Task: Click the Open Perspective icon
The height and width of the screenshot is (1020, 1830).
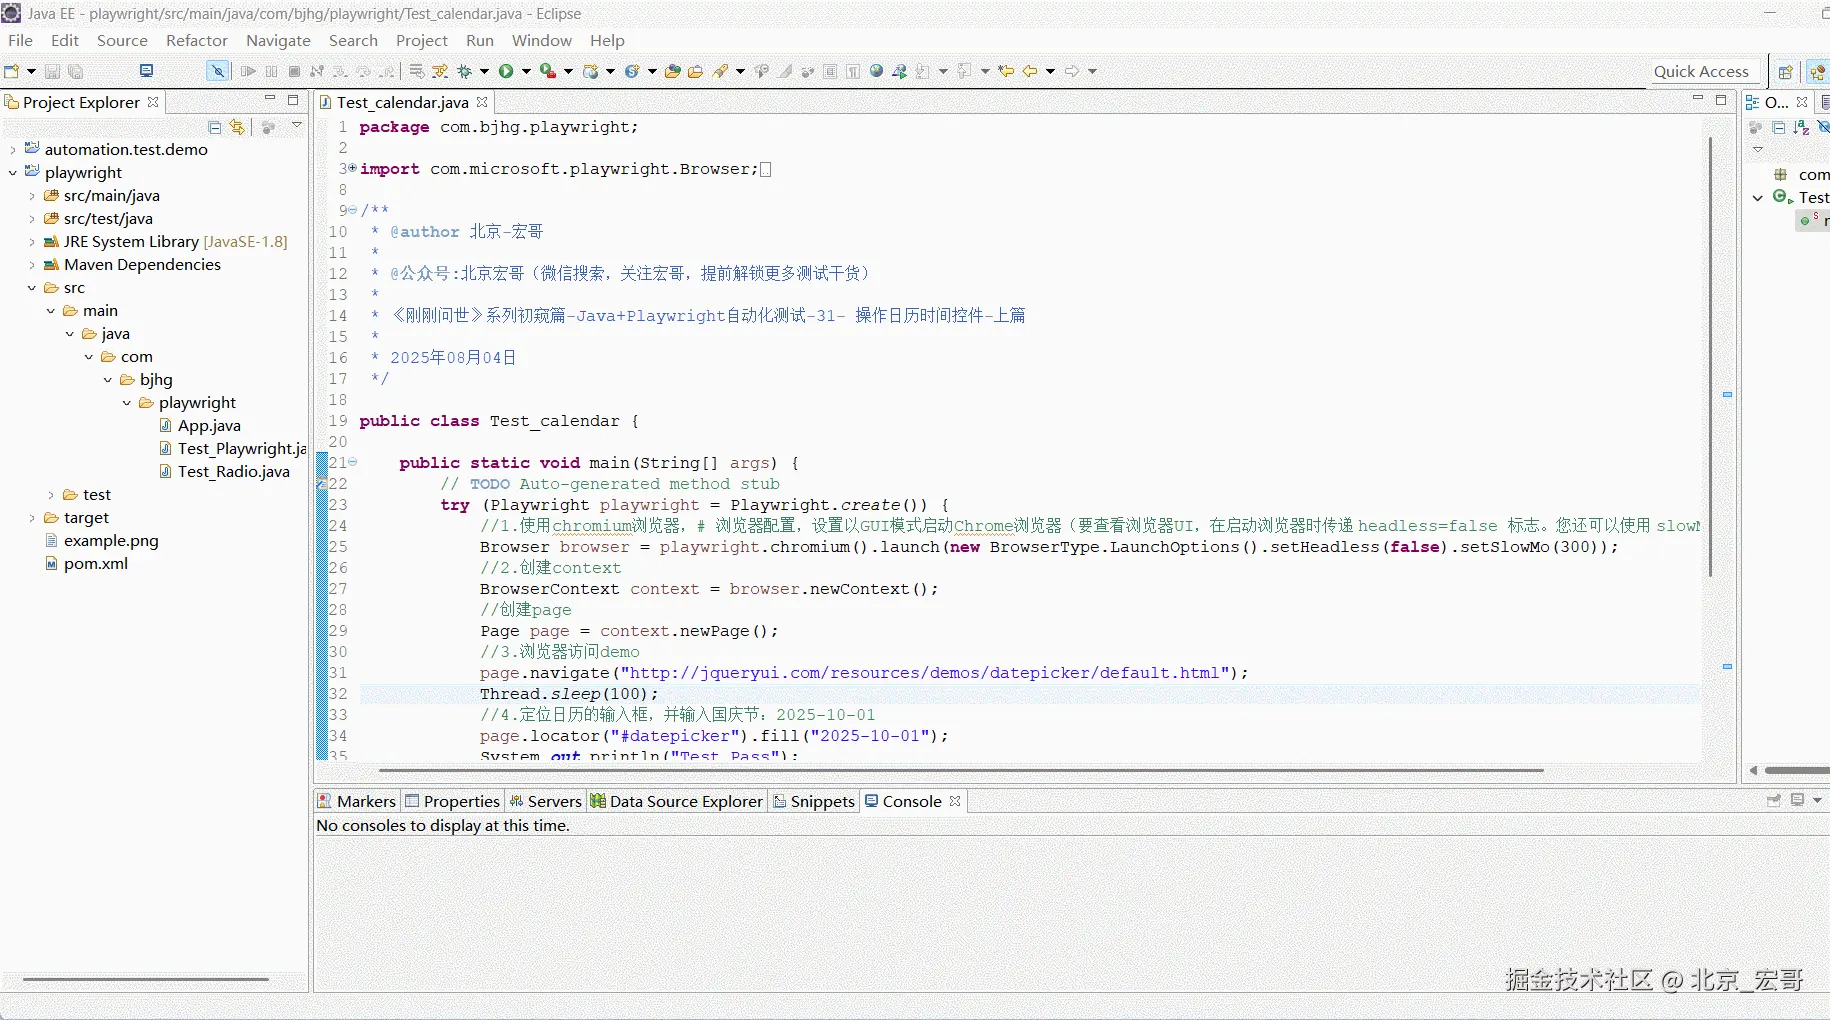Action: [1785, 72]
